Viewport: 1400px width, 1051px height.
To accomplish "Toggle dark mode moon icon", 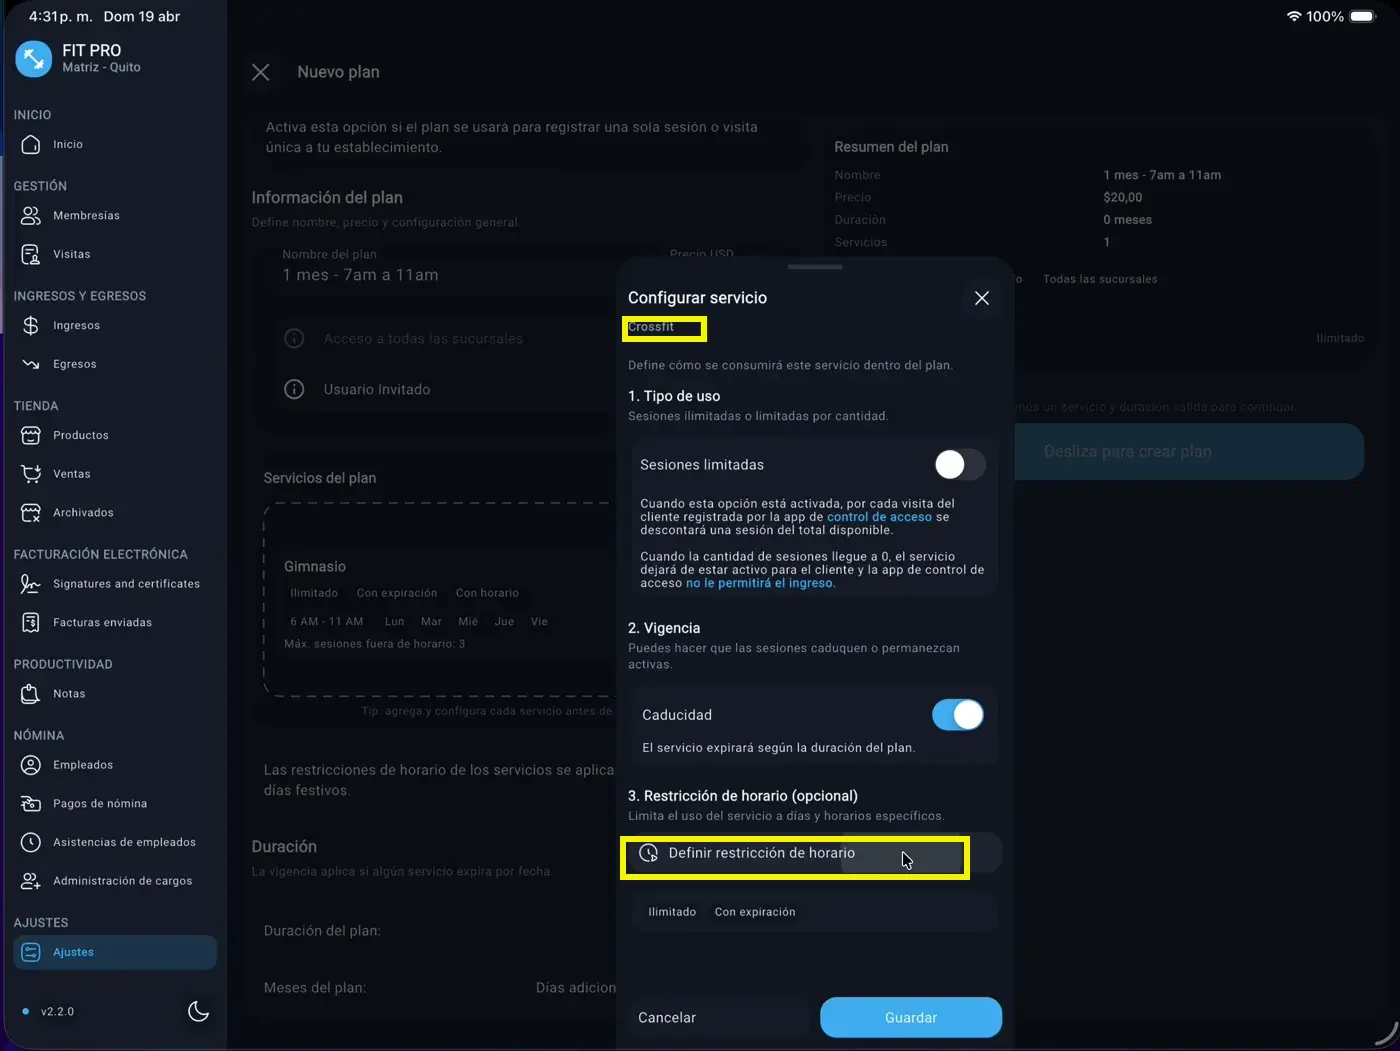I will [x=198, y=1012].
